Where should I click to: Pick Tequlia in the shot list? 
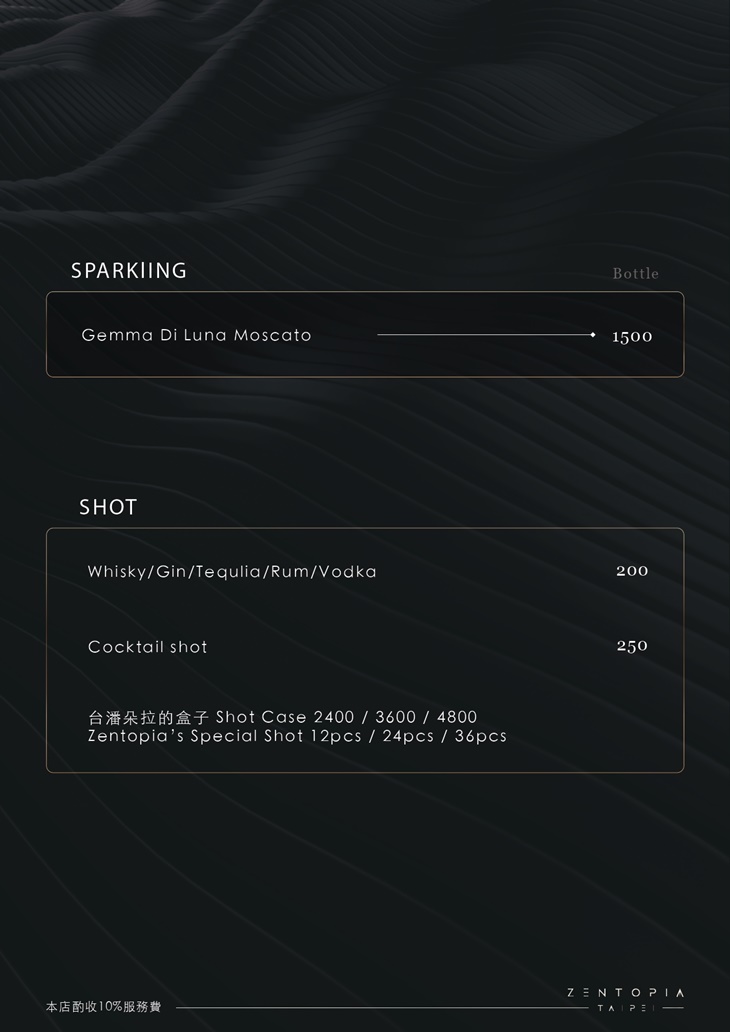click(x=229, y=572)
